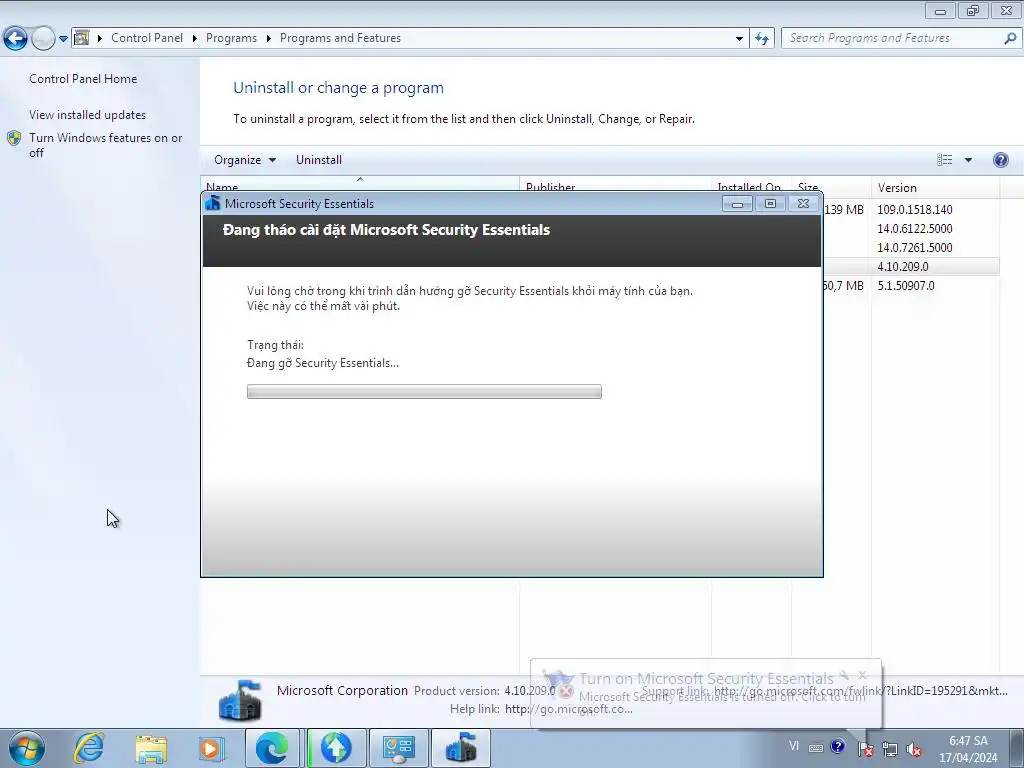The height and width of the screenshot is (768, 1024).
Task: Click the Change your view icon
Action: tap(944, 160)
